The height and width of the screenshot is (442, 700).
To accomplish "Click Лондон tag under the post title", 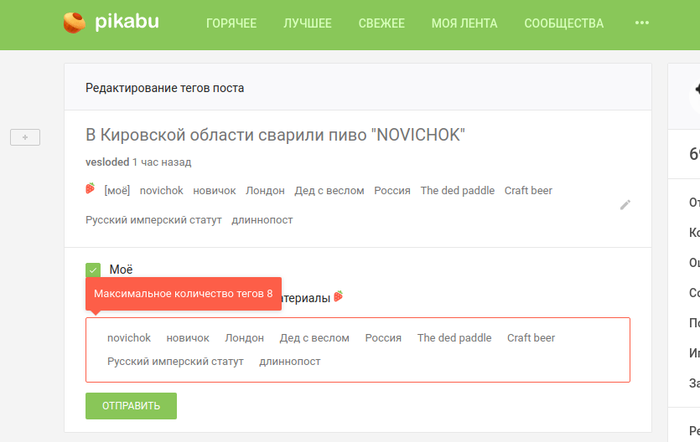I will (265, 191).
